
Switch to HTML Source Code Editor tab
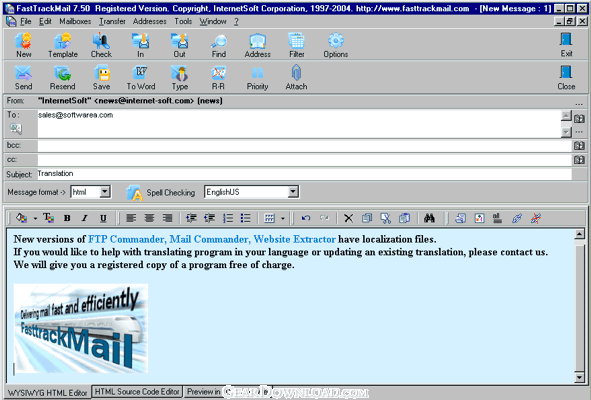137,392
